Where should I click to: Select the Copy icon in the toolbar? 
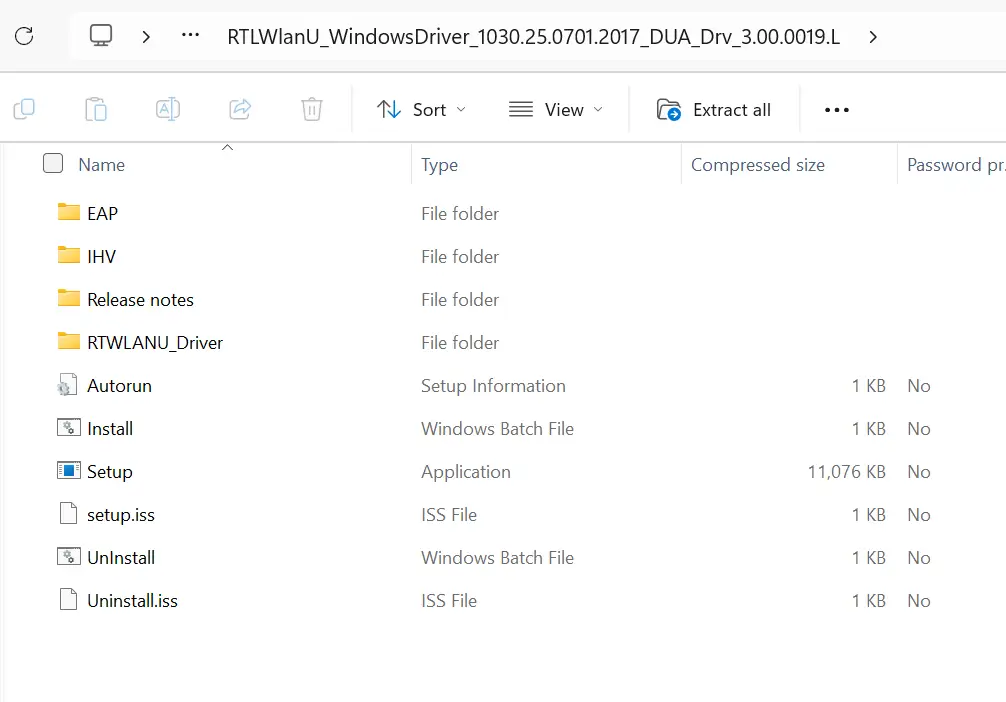point(23,110)
